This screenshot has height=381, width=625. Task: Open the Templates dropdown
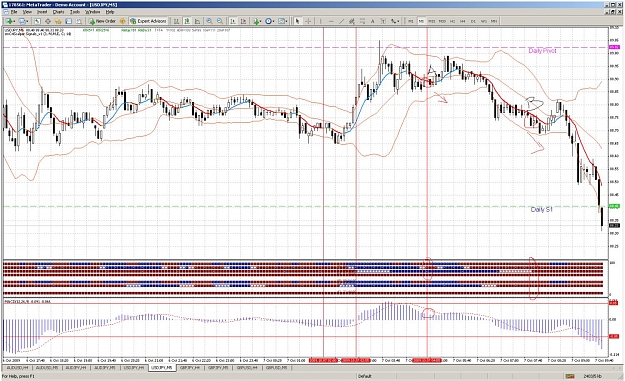283,21
